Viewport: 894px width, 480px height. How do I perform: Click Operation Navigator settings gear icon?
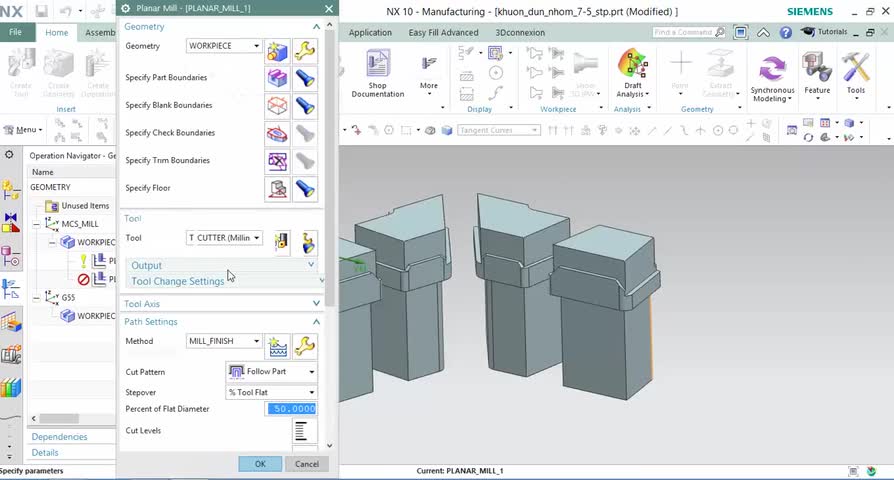point(9,155)
